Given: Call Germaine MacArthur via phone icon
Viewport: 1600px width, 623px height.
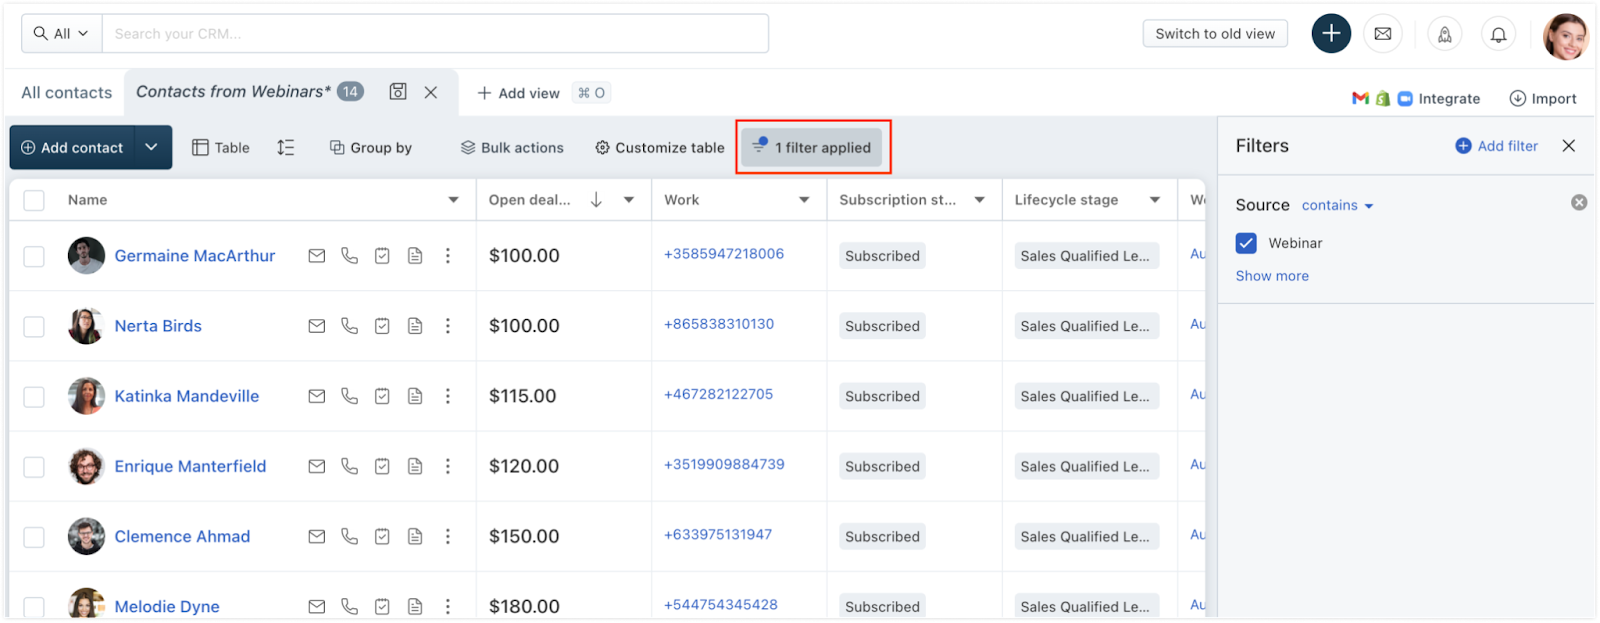Looking at the screenshot, I should tap(349, 256).
